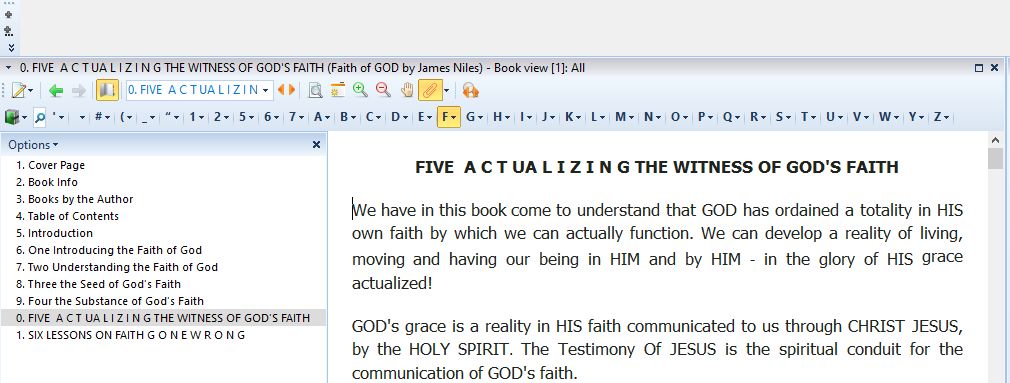Click the orange previous/next chapter arrows

(x=286, y=90)
